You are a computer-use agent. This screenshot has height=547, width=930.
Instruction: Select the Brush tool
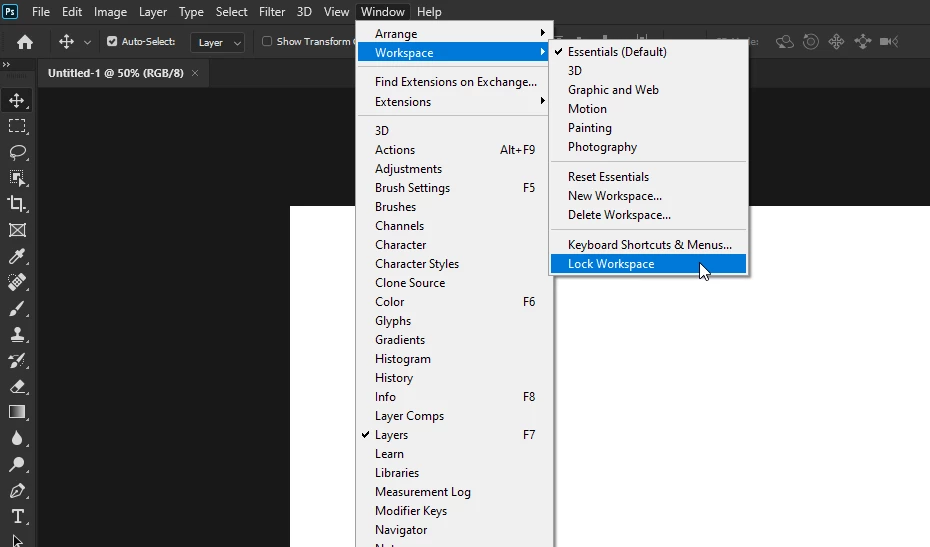coord(17,309)
